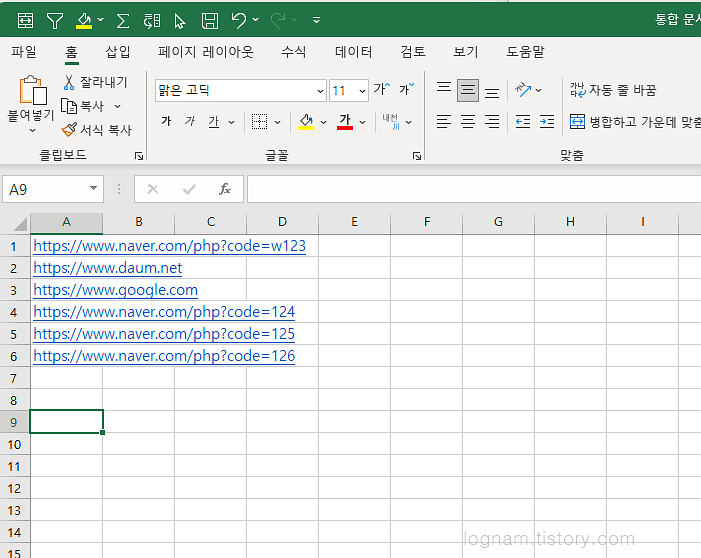Align text to bottom of cell

tap(492, 93)
